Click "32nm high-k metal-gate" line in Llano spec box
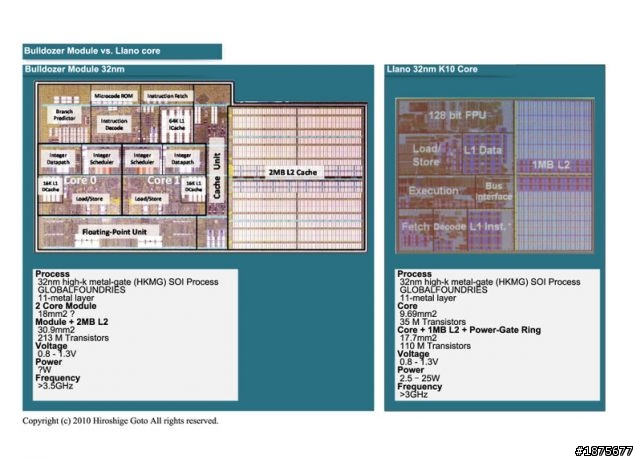Viewport: 640px width, 459px height. 490,282
